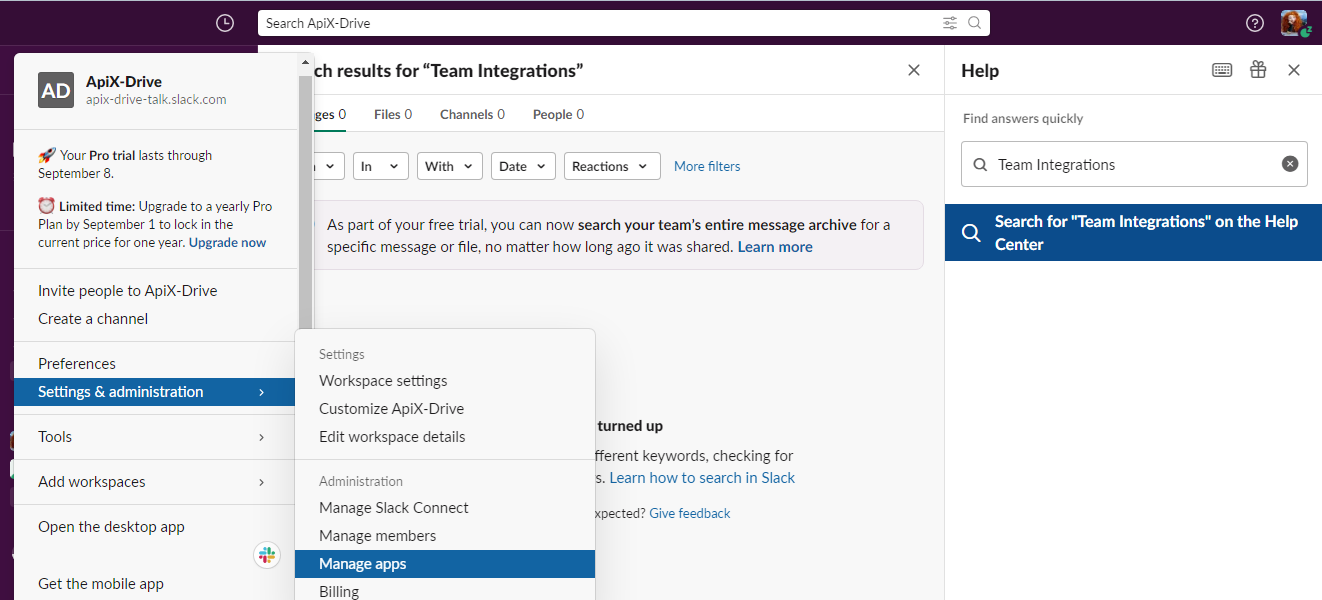1322x600 pixels.
Task: Open keyboard shortcuts icon in Help panel
Action: coord(1222,70)
